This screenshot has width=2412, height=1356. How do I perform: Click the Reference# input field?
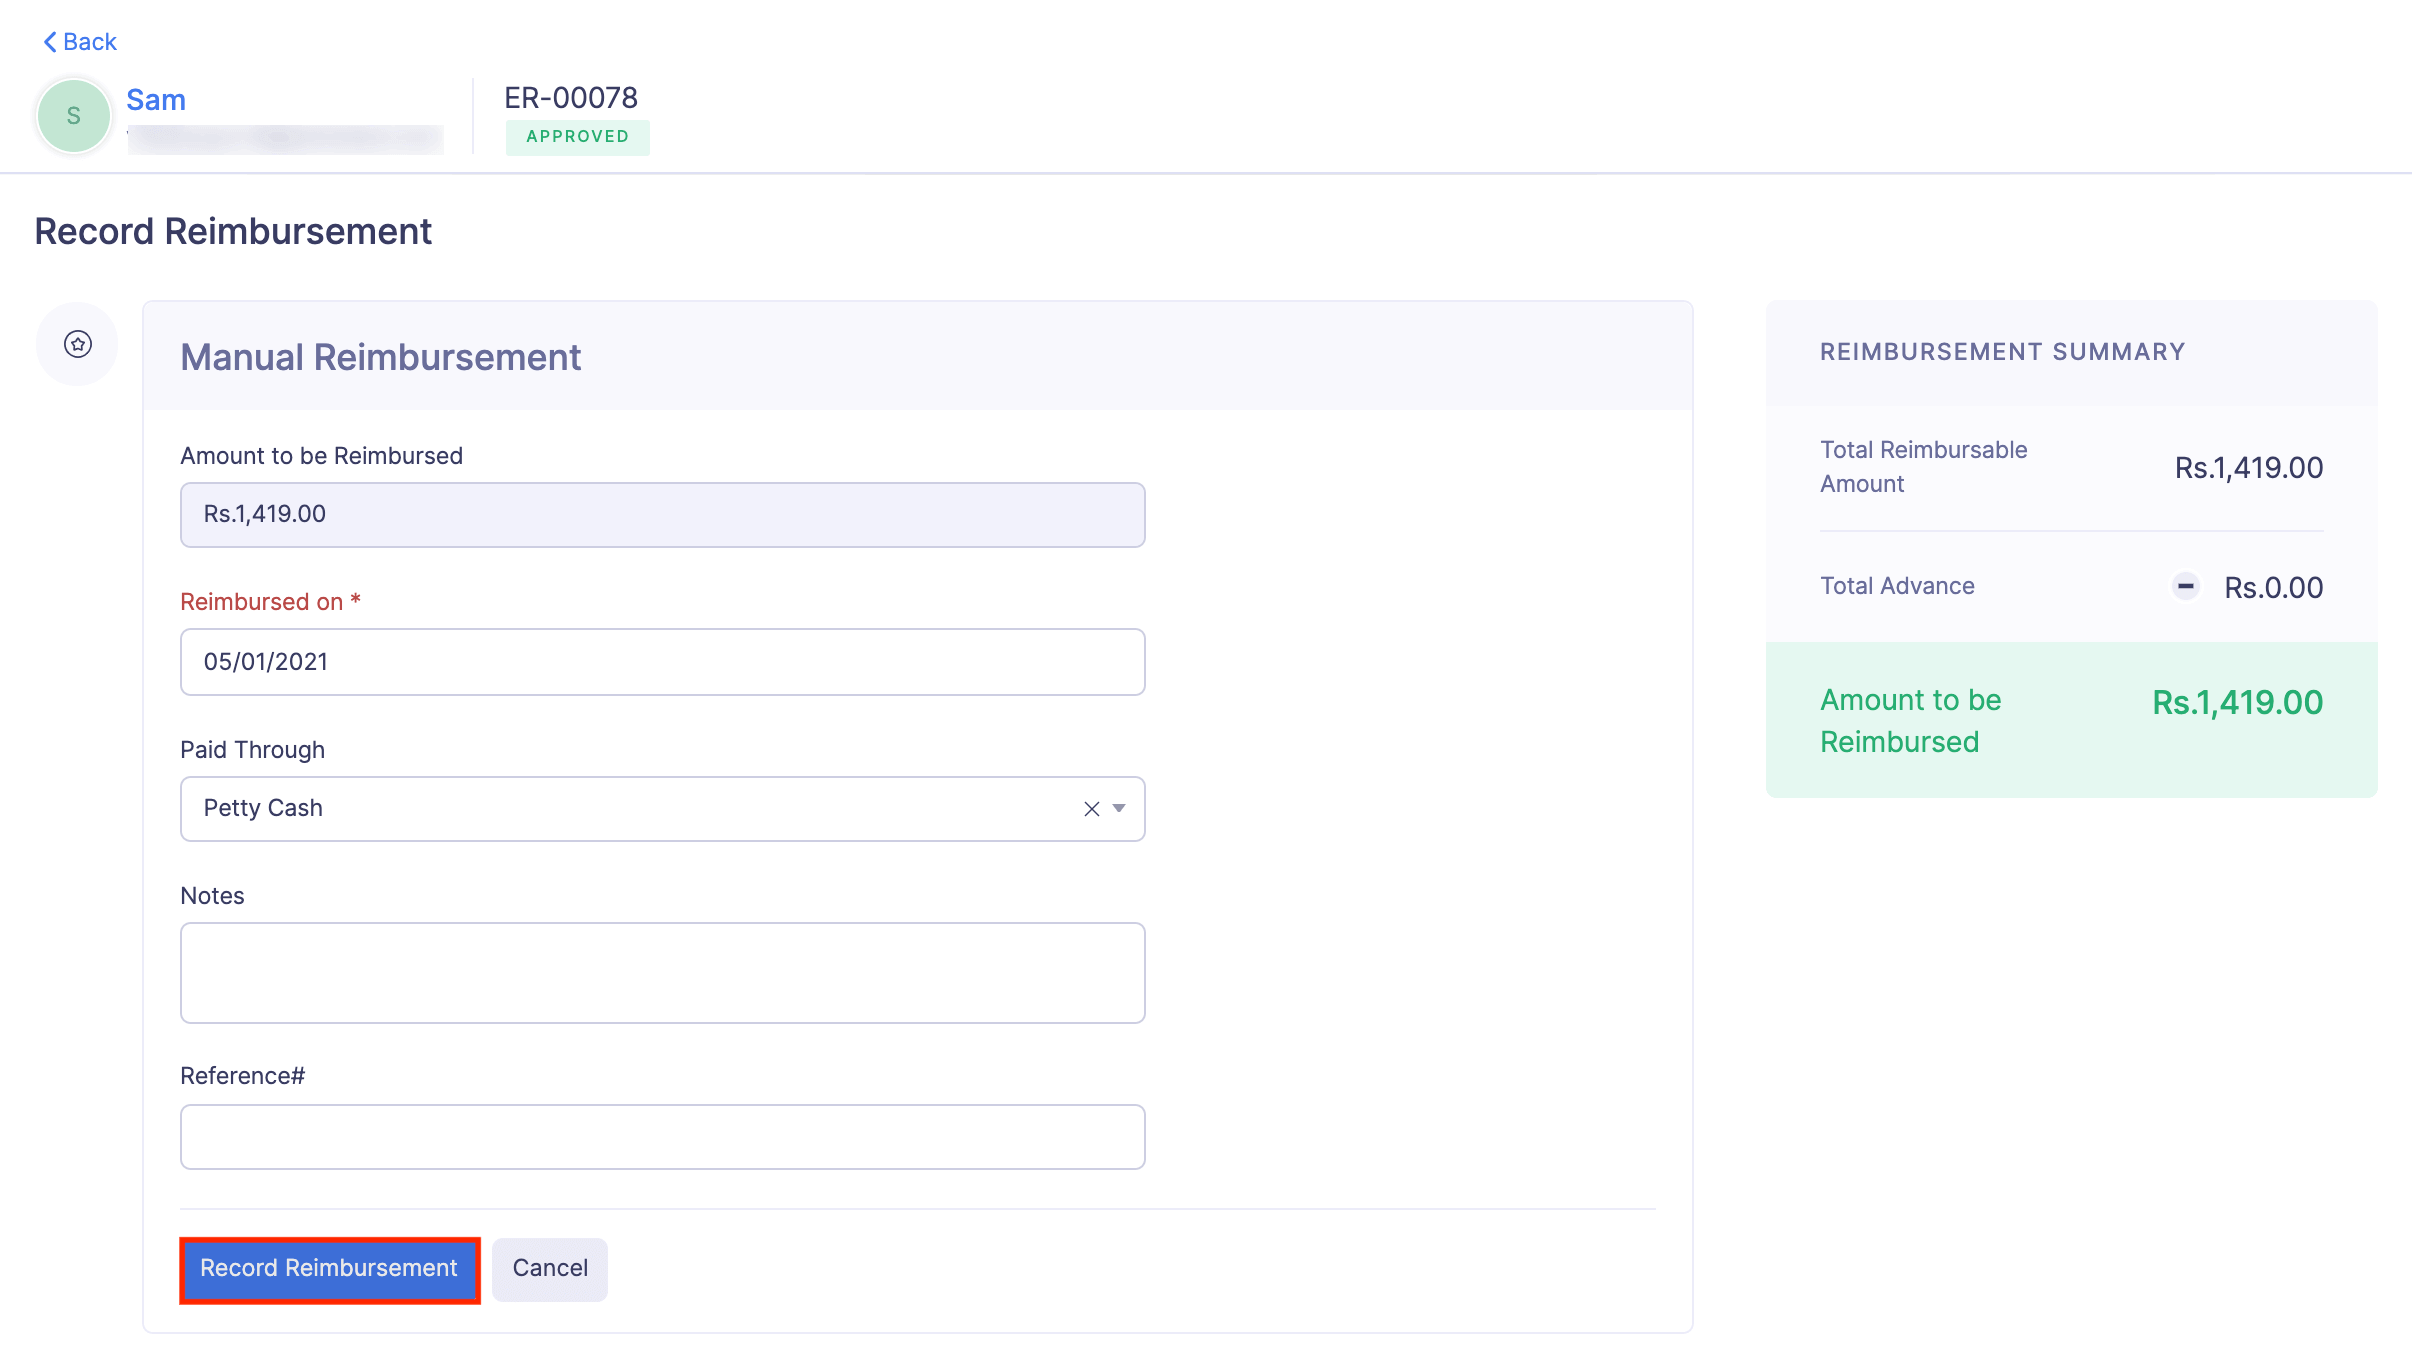(x=662, y=1137)
